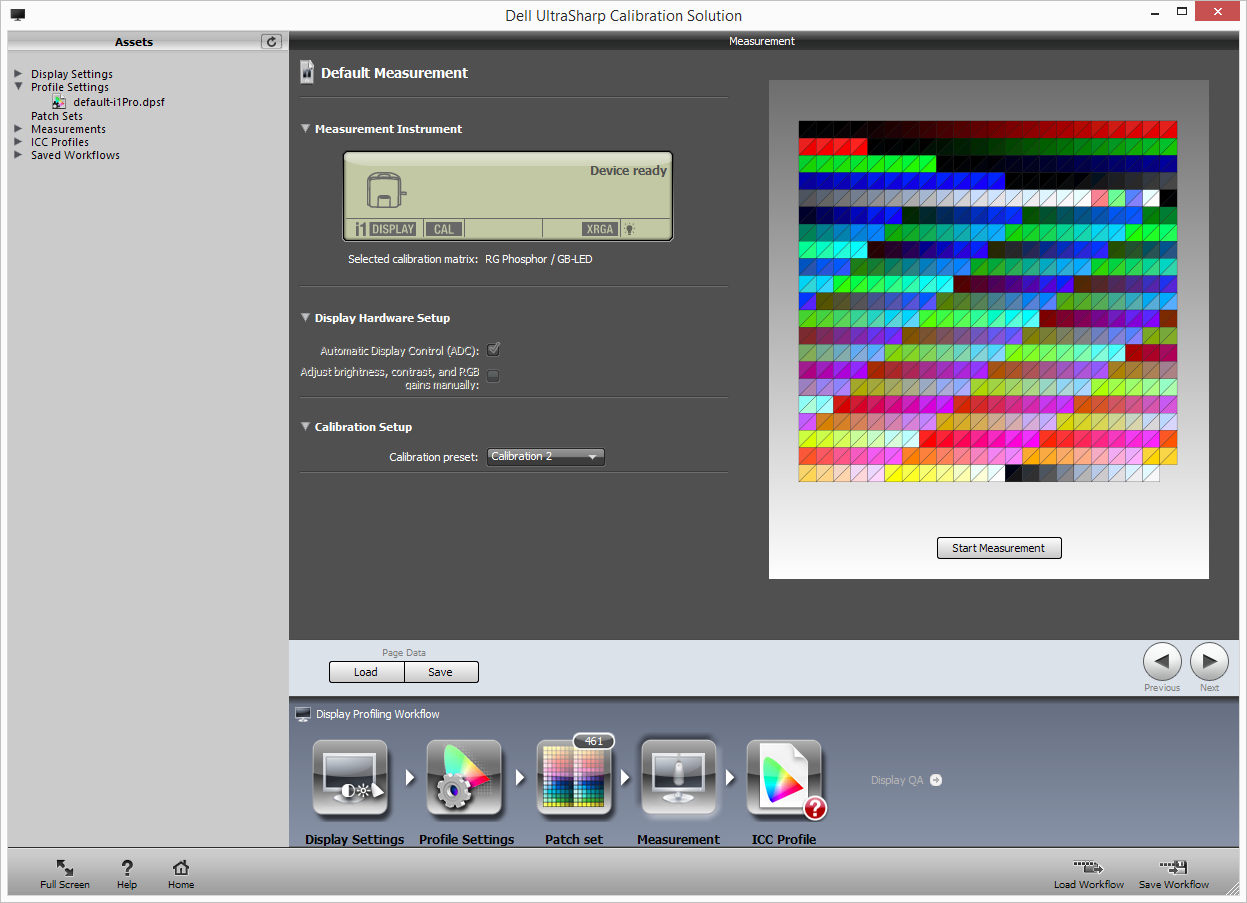Click 'Display QA' label
Viewport: 1247px width, 903px height.
click(x=897, y=780)
